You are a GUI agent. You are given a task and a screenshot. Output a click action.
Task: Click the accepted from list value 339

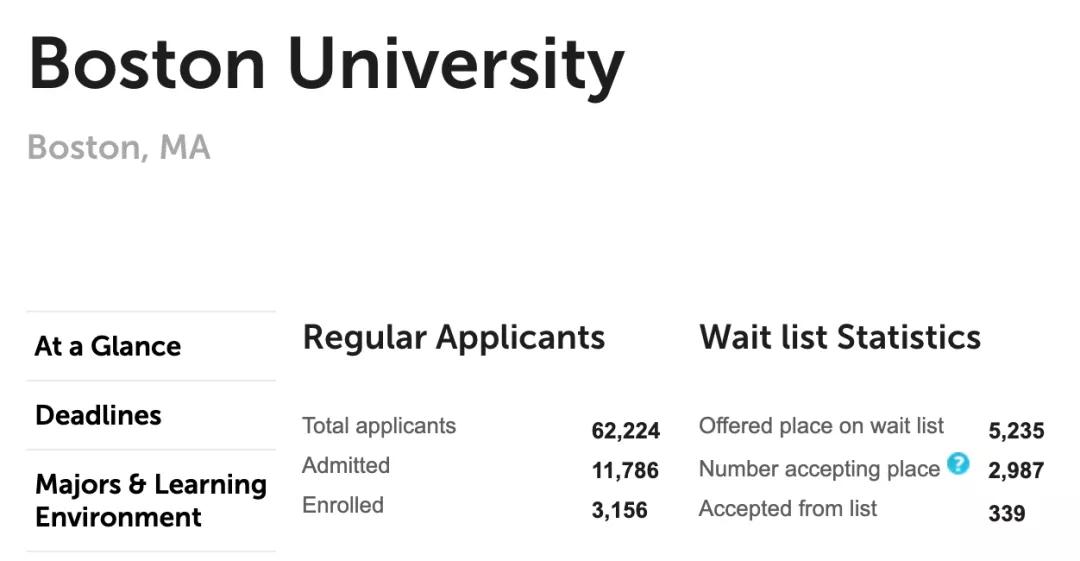click(1006, 513)
